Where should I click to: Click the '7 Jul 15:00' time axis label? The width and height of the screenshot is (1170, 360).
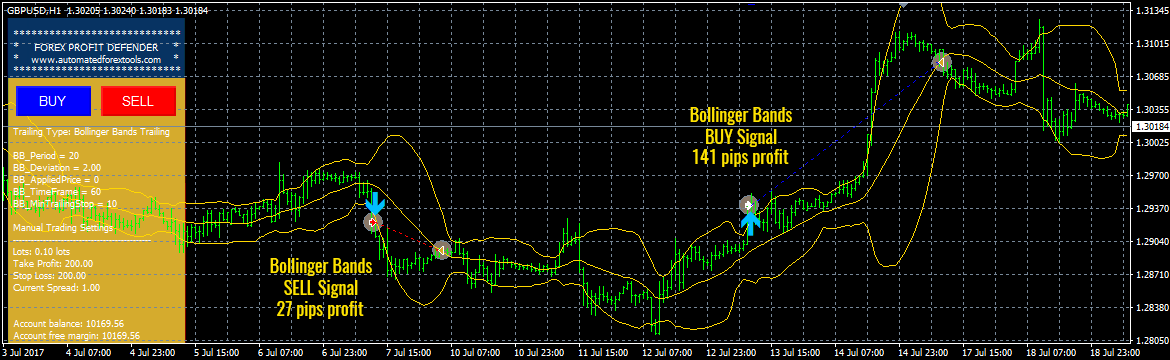pyautogui.click(x=409, y=352)
